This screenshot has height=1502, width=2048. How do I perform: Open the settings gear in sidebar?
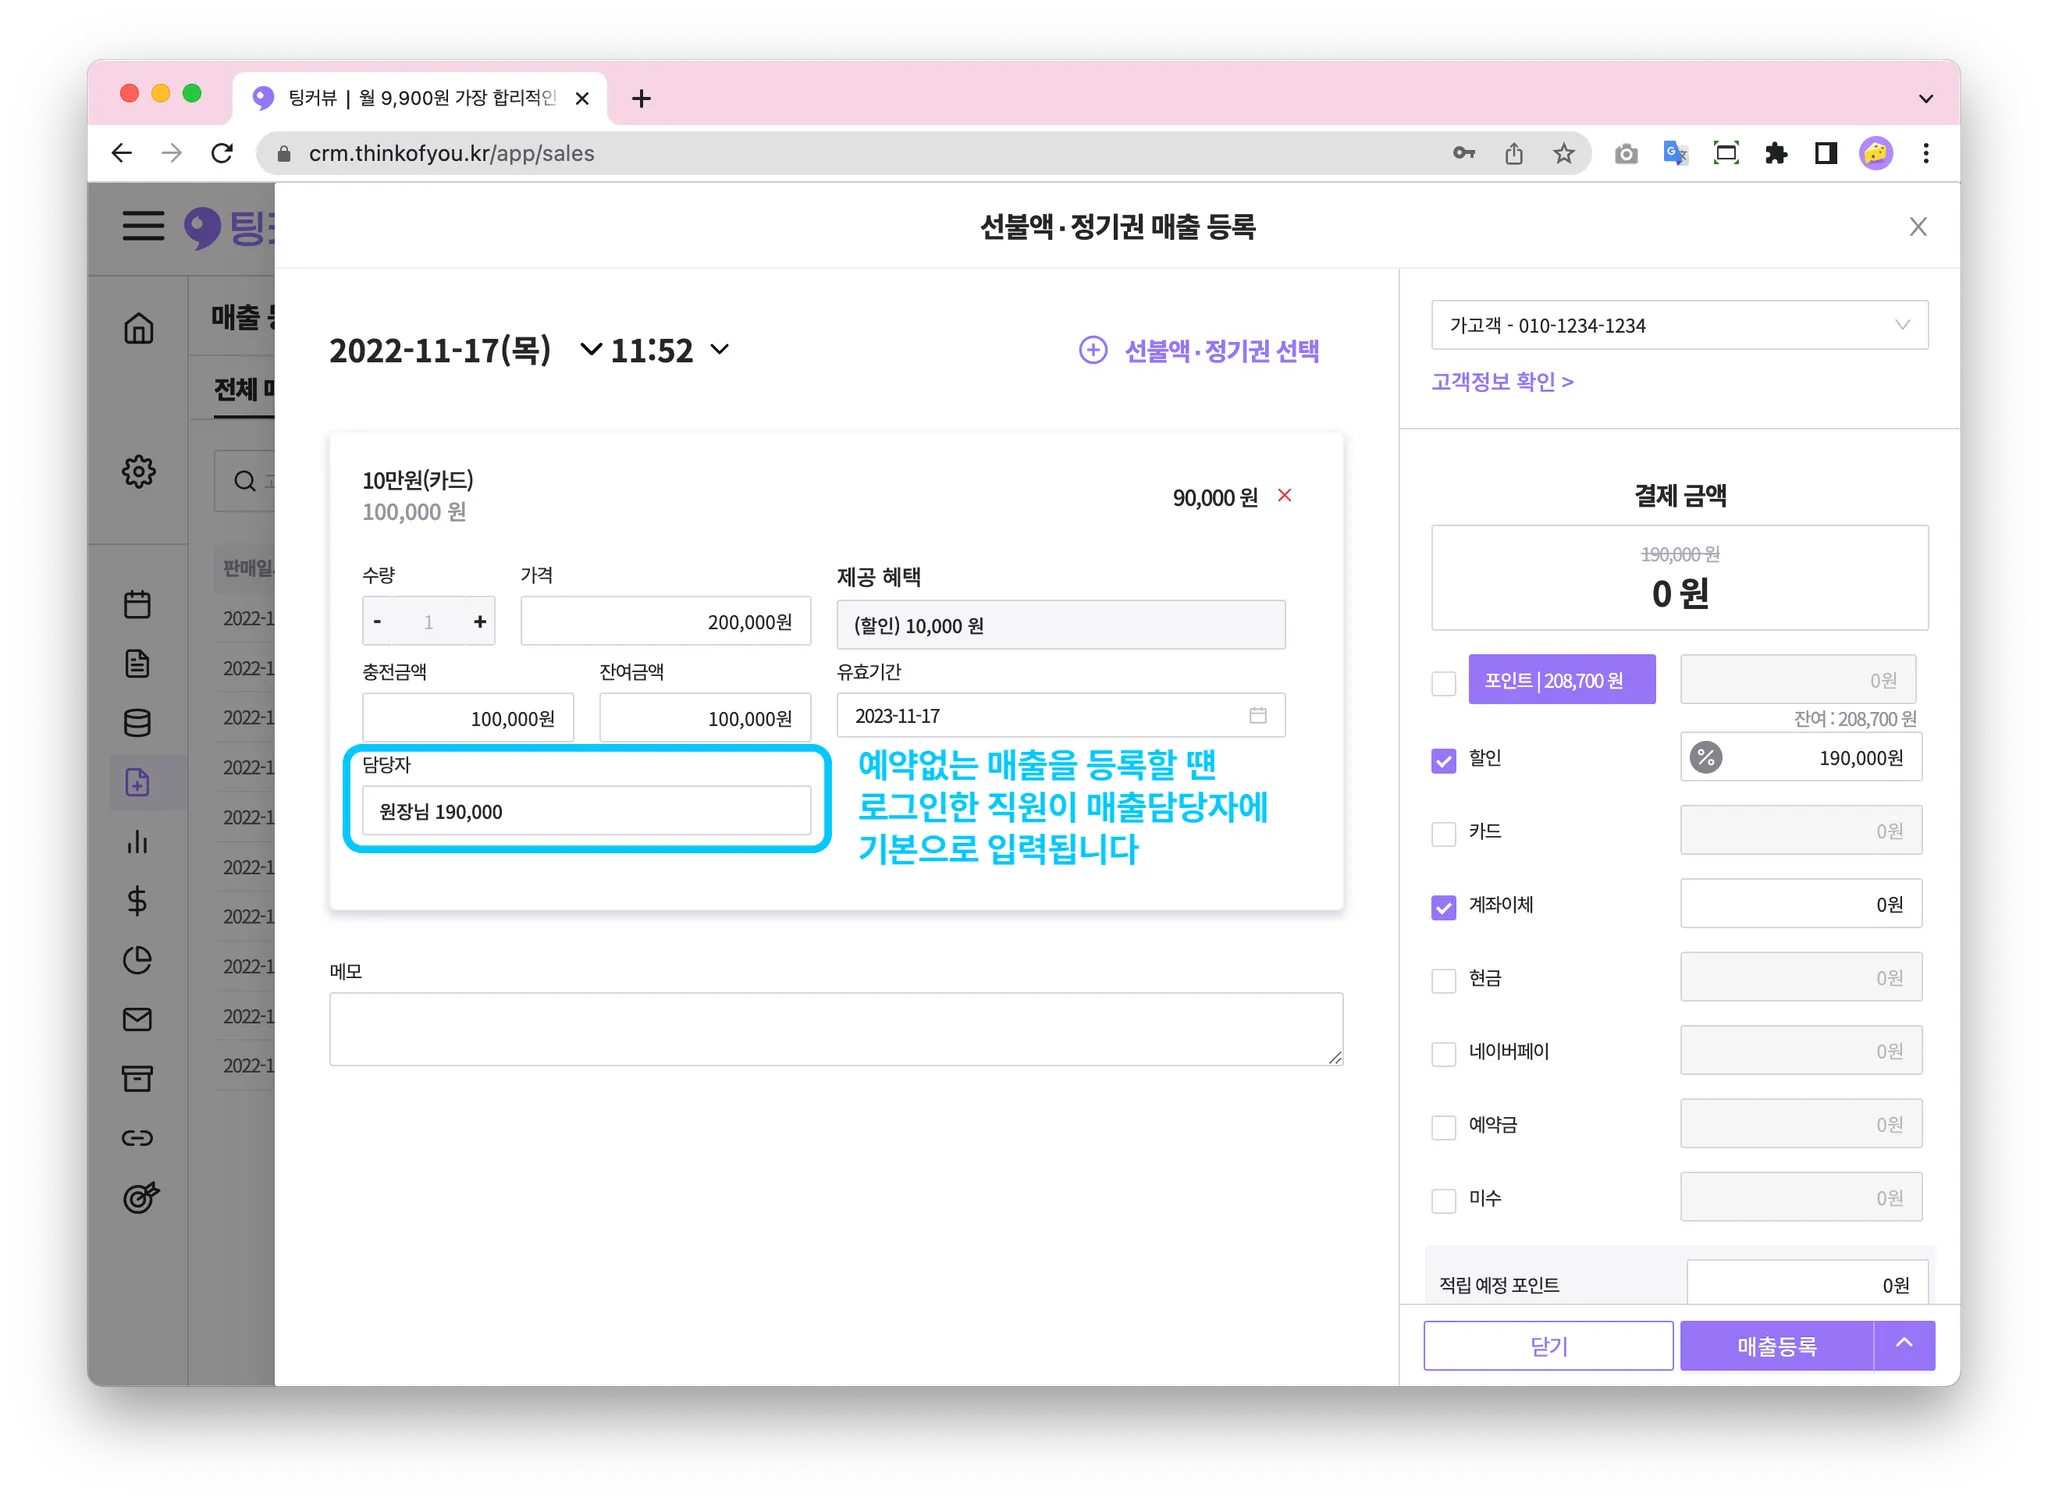138,471
